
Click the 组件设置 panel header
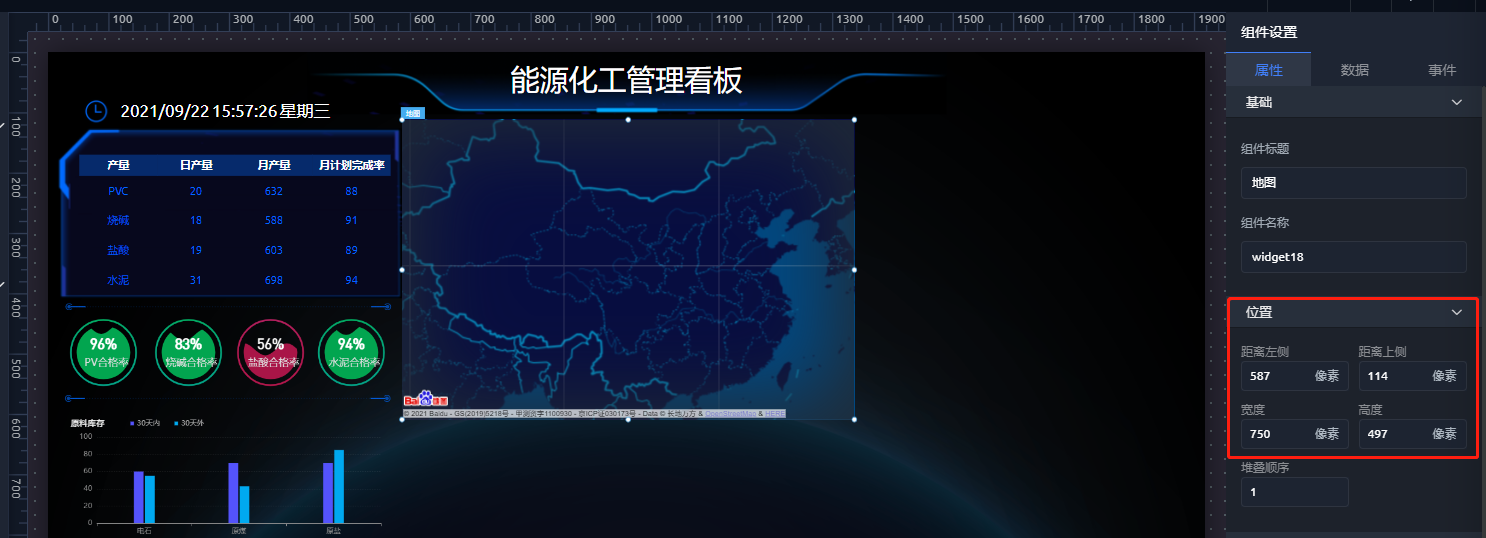point(1269,32)
